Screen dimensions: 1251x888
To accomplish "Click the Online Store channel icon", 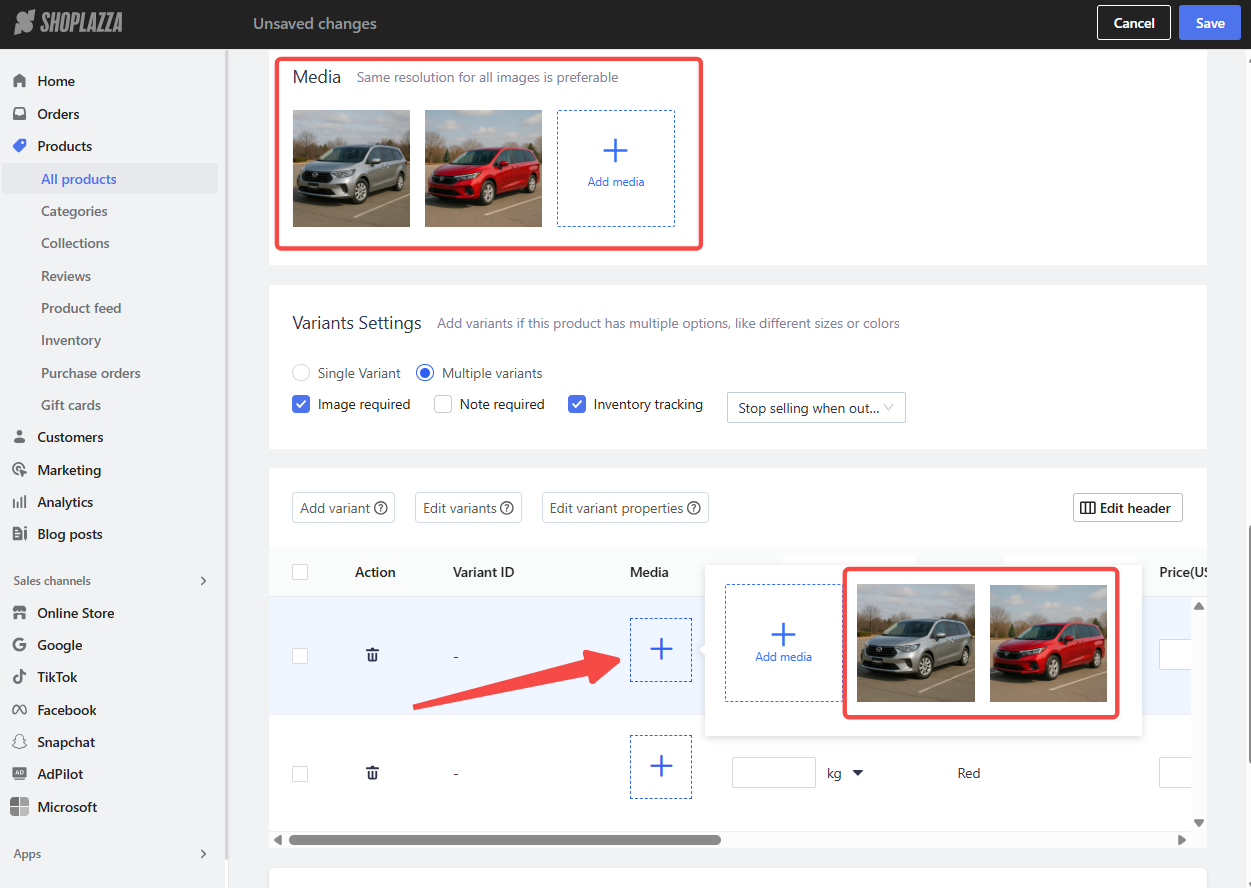I will [x=19, y=613].
